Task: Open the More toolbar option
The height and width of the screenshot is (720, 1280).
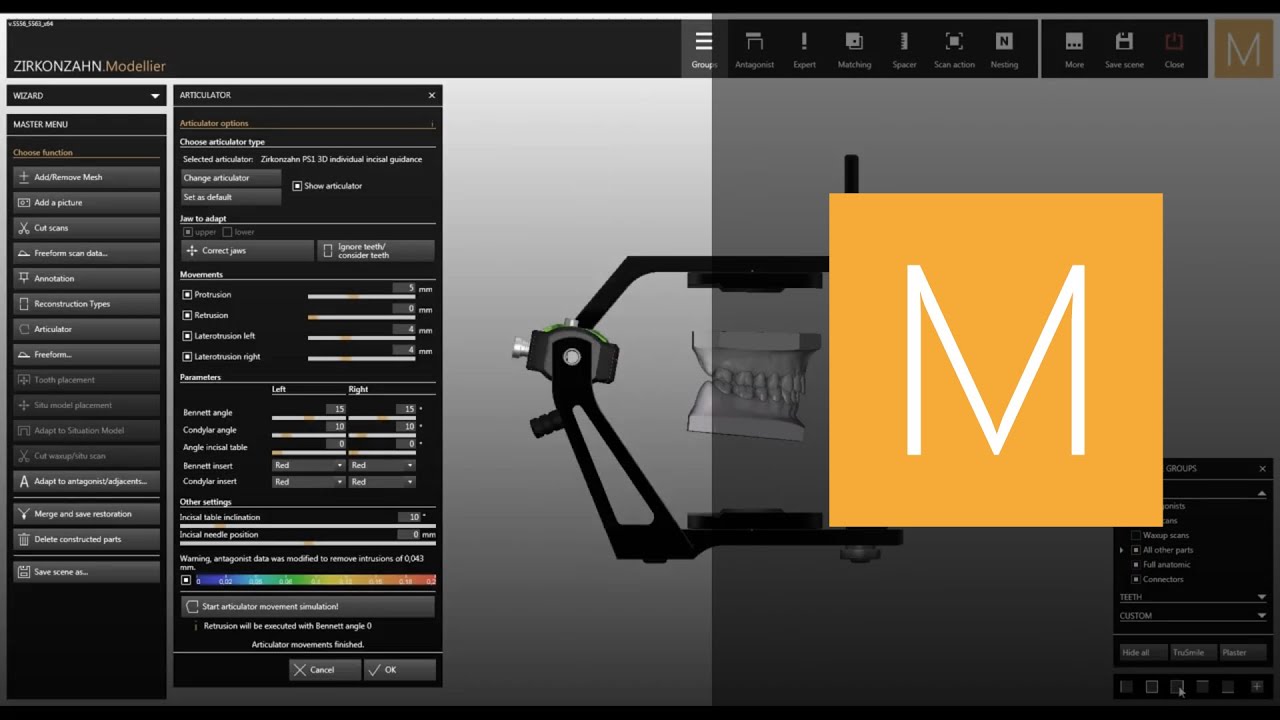Action: click(1074, 49)
